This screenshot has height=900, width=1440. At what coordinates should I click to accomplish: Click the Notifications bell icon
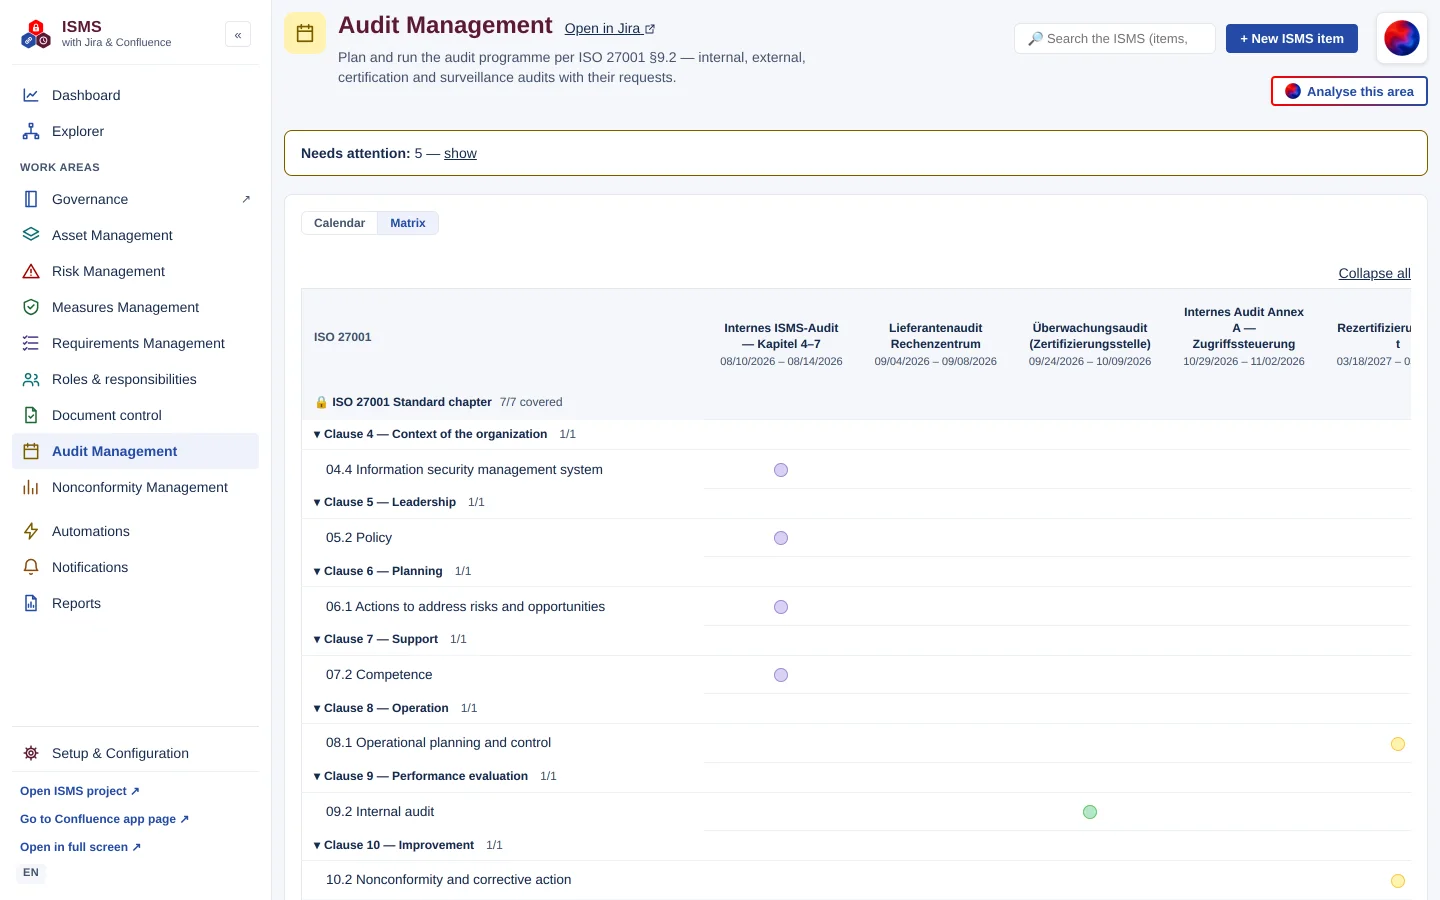[x=31, y=567]
